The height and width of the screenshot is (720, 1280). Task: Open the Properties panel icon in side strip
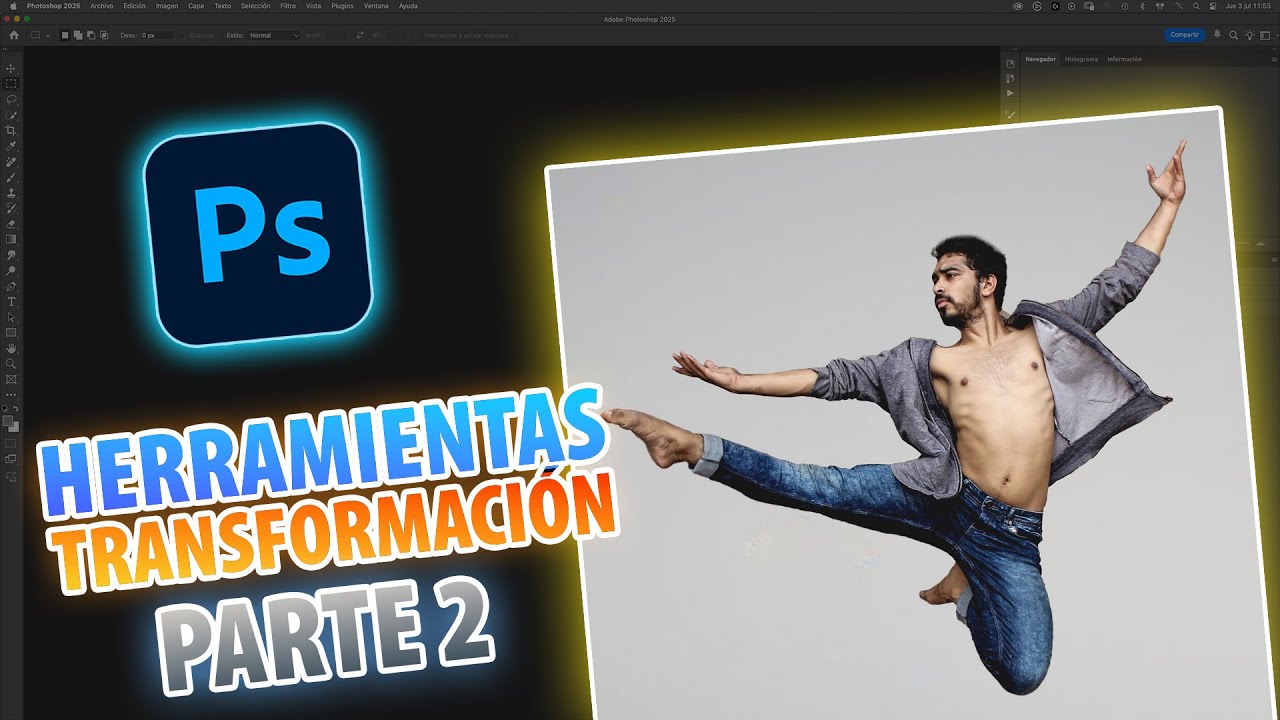[x=1010, y=64]
